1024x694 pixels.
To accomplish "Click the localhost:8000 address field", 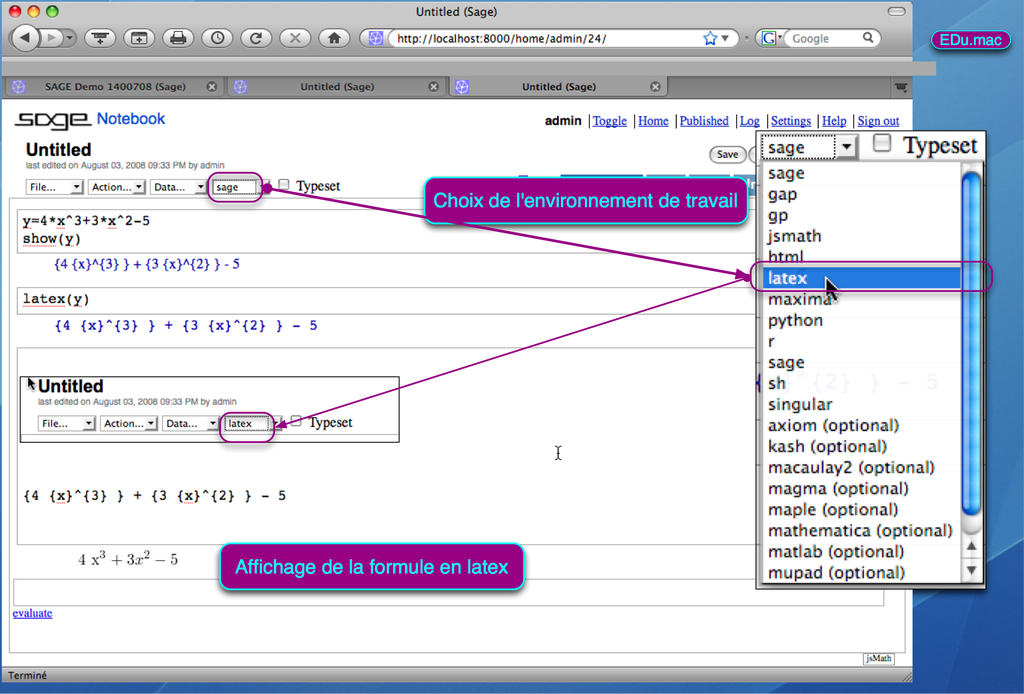I will point(545,39).
